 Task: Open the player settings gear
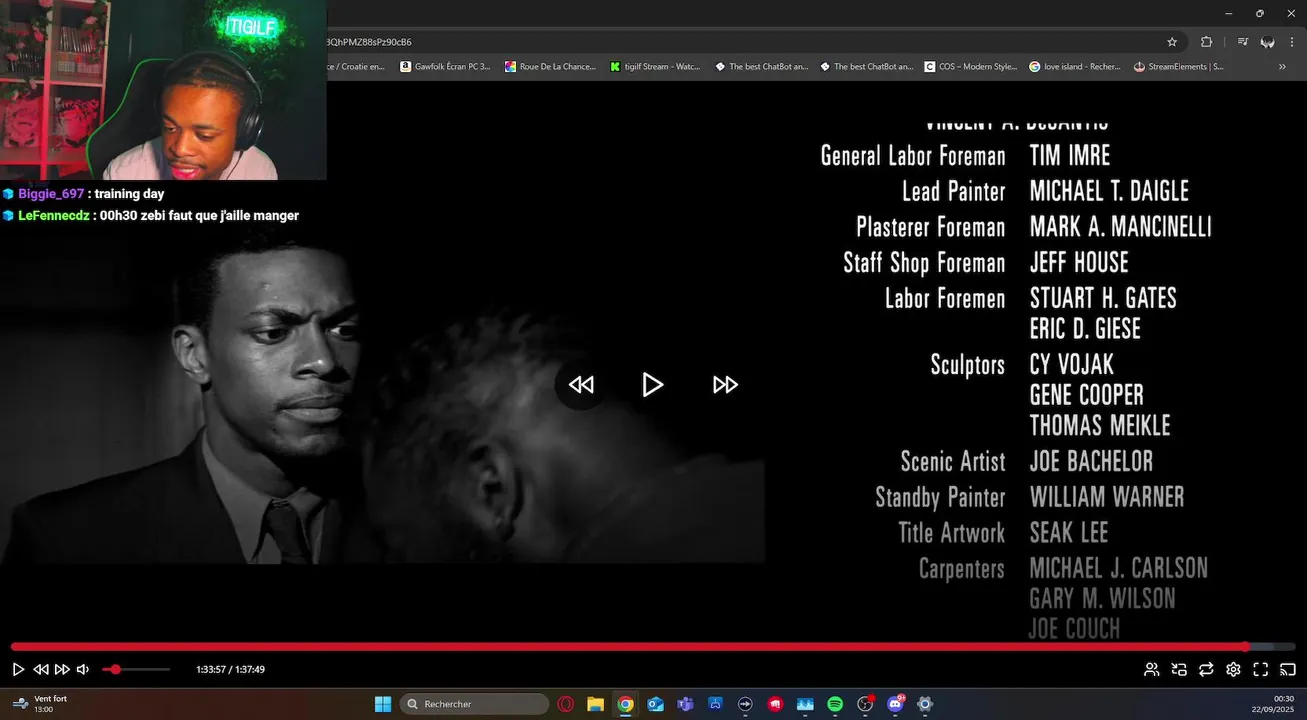(x=1233, y=669)
